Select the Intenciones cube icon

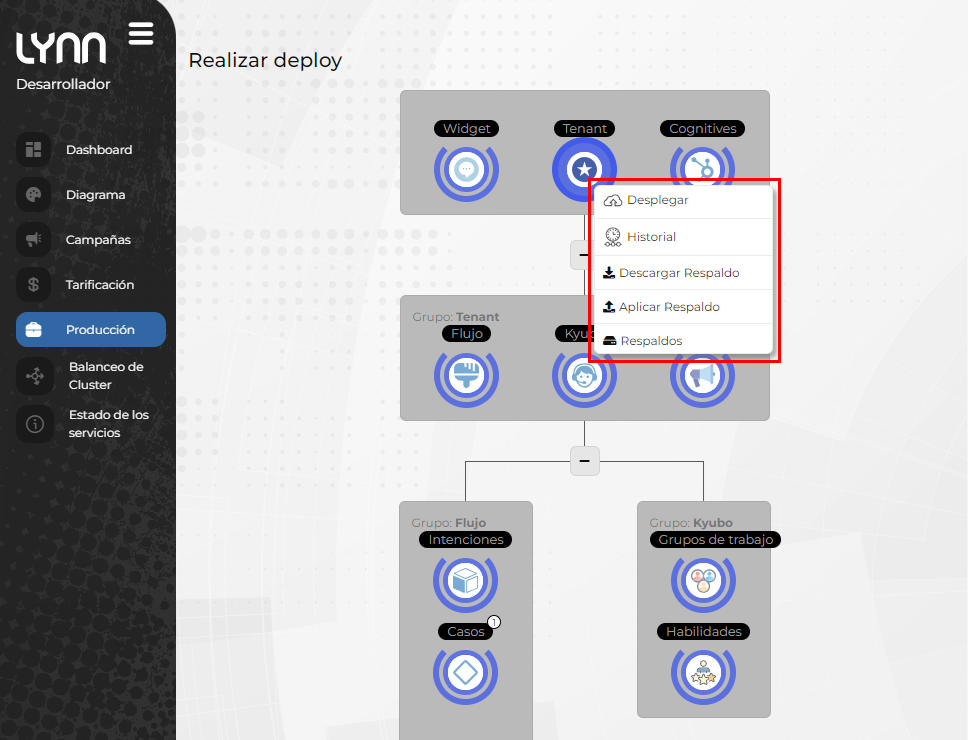(x=466, y=581)
